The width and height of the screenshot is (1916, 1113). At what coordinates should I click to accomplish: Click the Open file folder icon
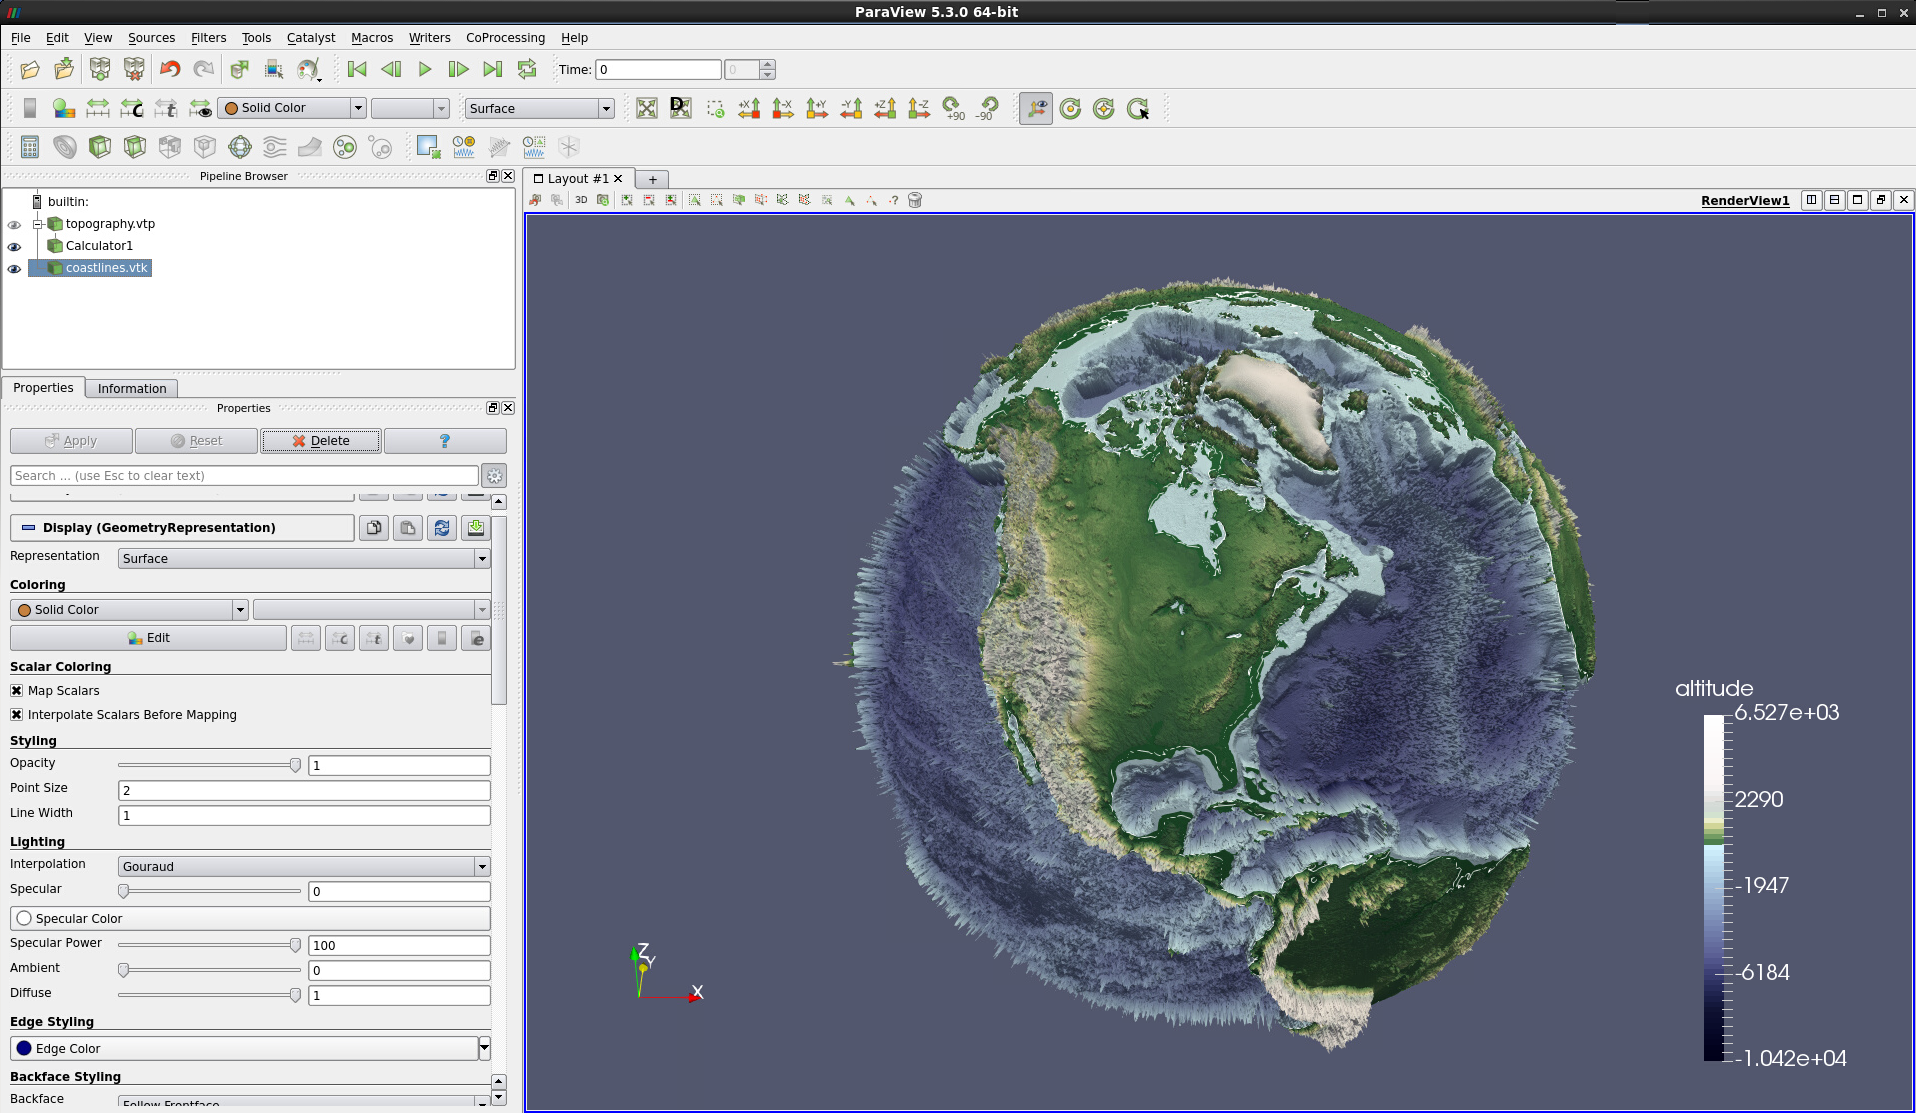click(30, 69)
